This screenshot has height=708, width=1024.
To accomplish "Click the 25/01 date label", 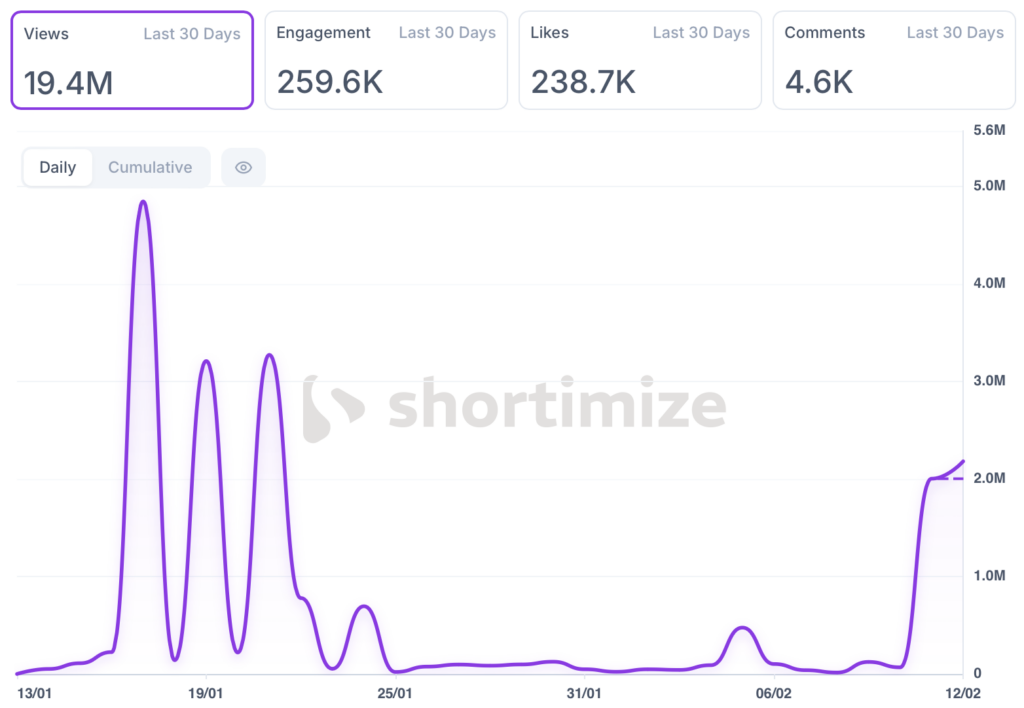I will pyautogui.click(x=395, y=692).
